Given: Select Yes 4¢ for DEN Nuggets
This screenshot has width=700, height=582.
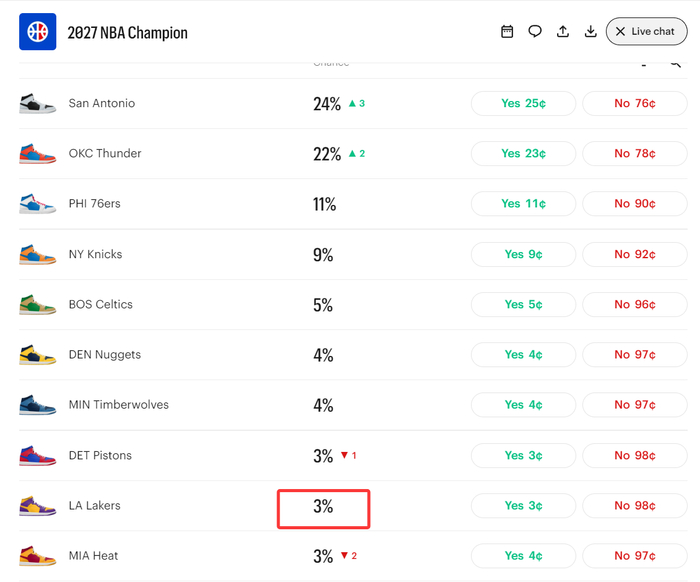Looking at the screenshot, I should (523, 355).
